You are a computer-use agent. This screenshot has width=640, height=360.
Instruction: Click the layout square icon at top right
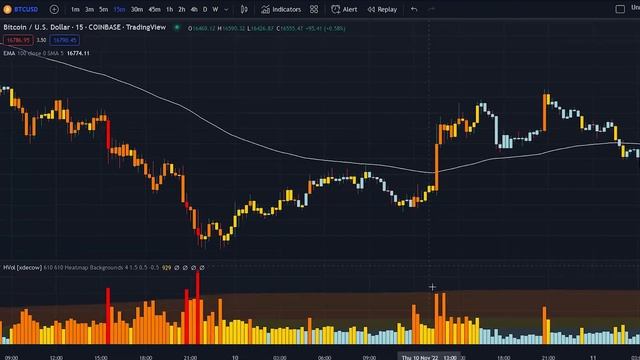620,9
